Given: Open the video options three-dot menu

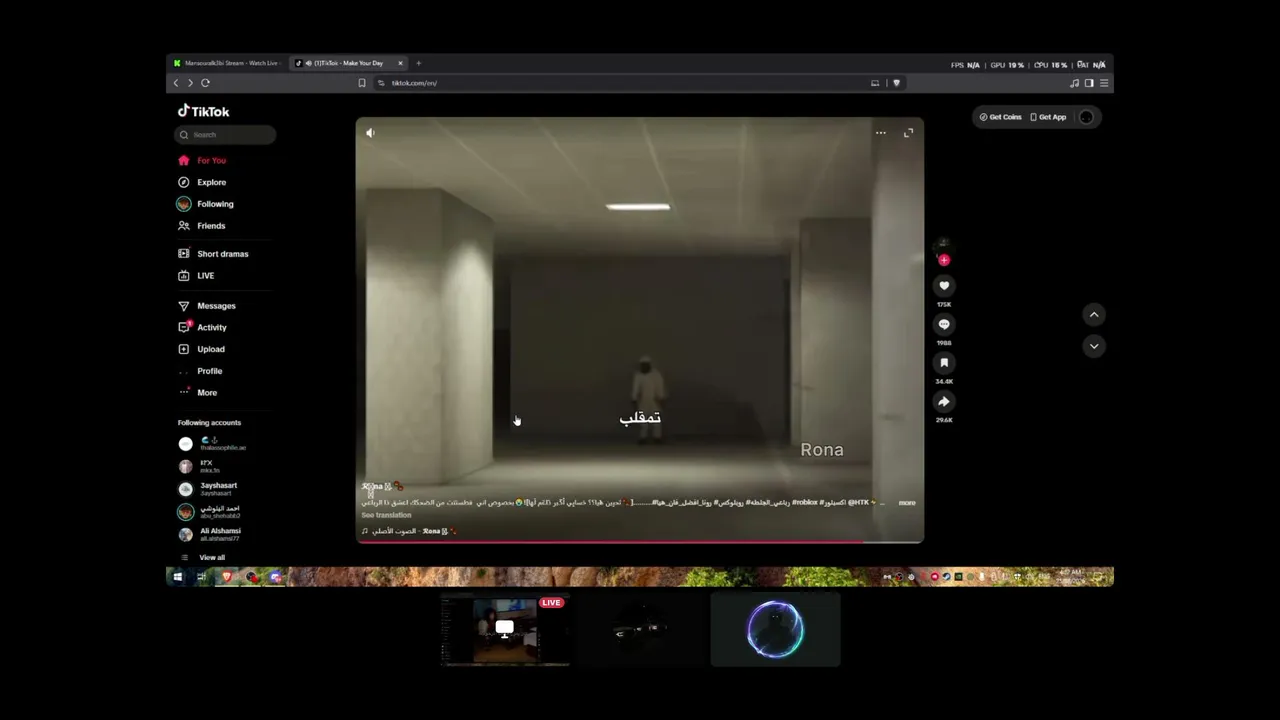Looking at the screenshot, I should point(880,133).
